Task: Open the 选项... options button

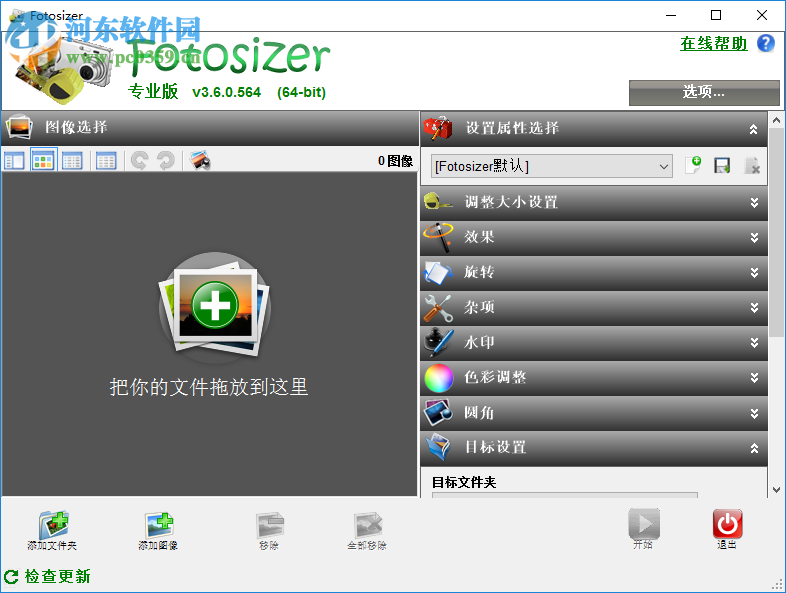Action: (704, 92)
